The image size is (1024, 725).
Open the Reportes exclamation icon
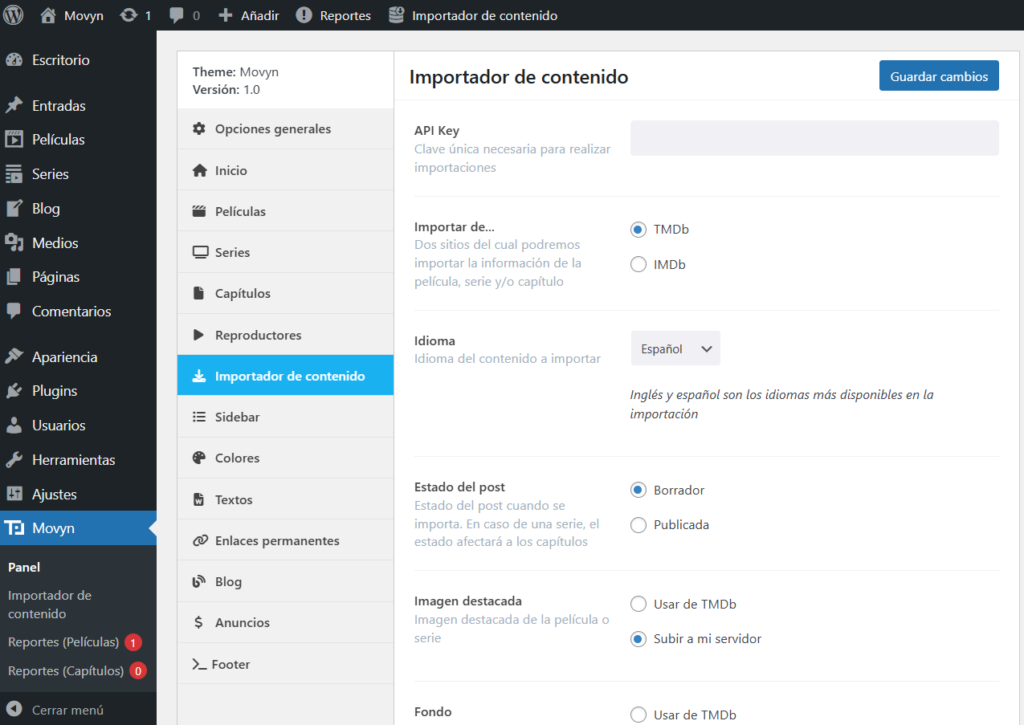(303, 15)
